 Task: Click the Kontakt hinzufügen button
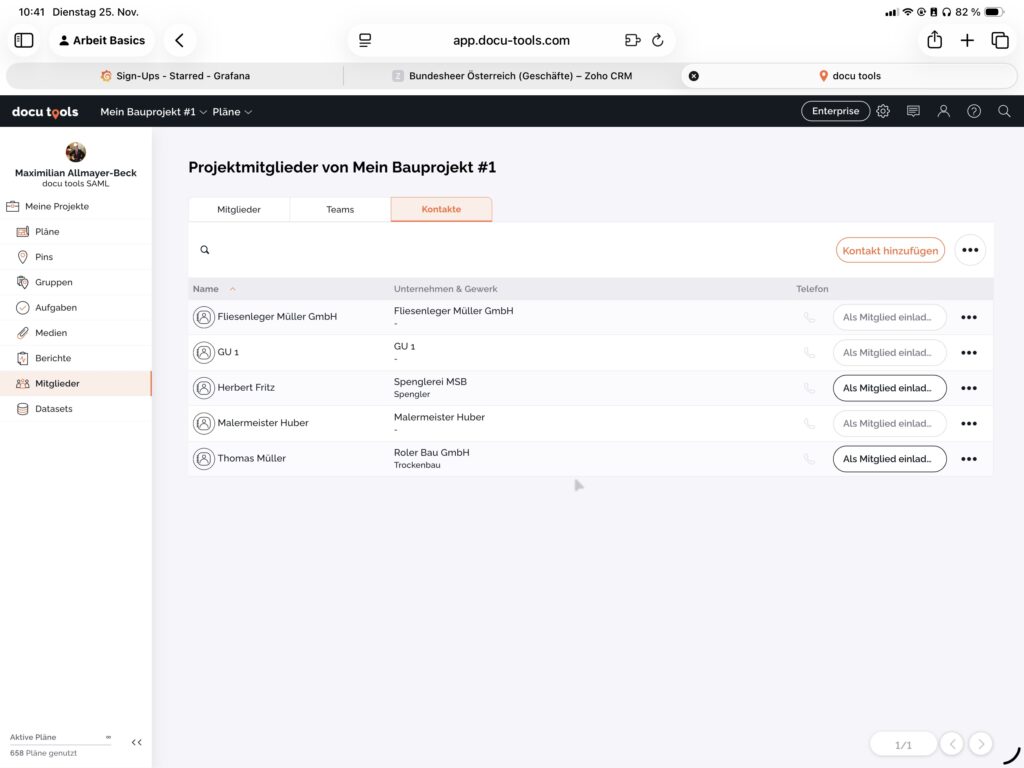[x=890, y=250]
